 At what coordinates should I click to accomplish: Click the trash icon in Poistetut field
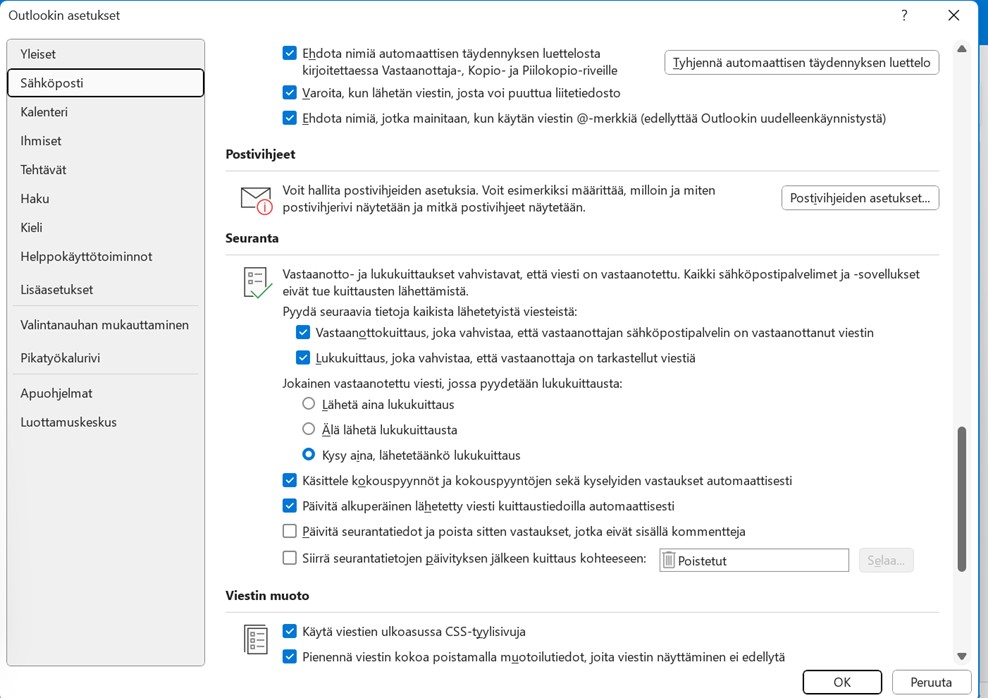(669, 560)
